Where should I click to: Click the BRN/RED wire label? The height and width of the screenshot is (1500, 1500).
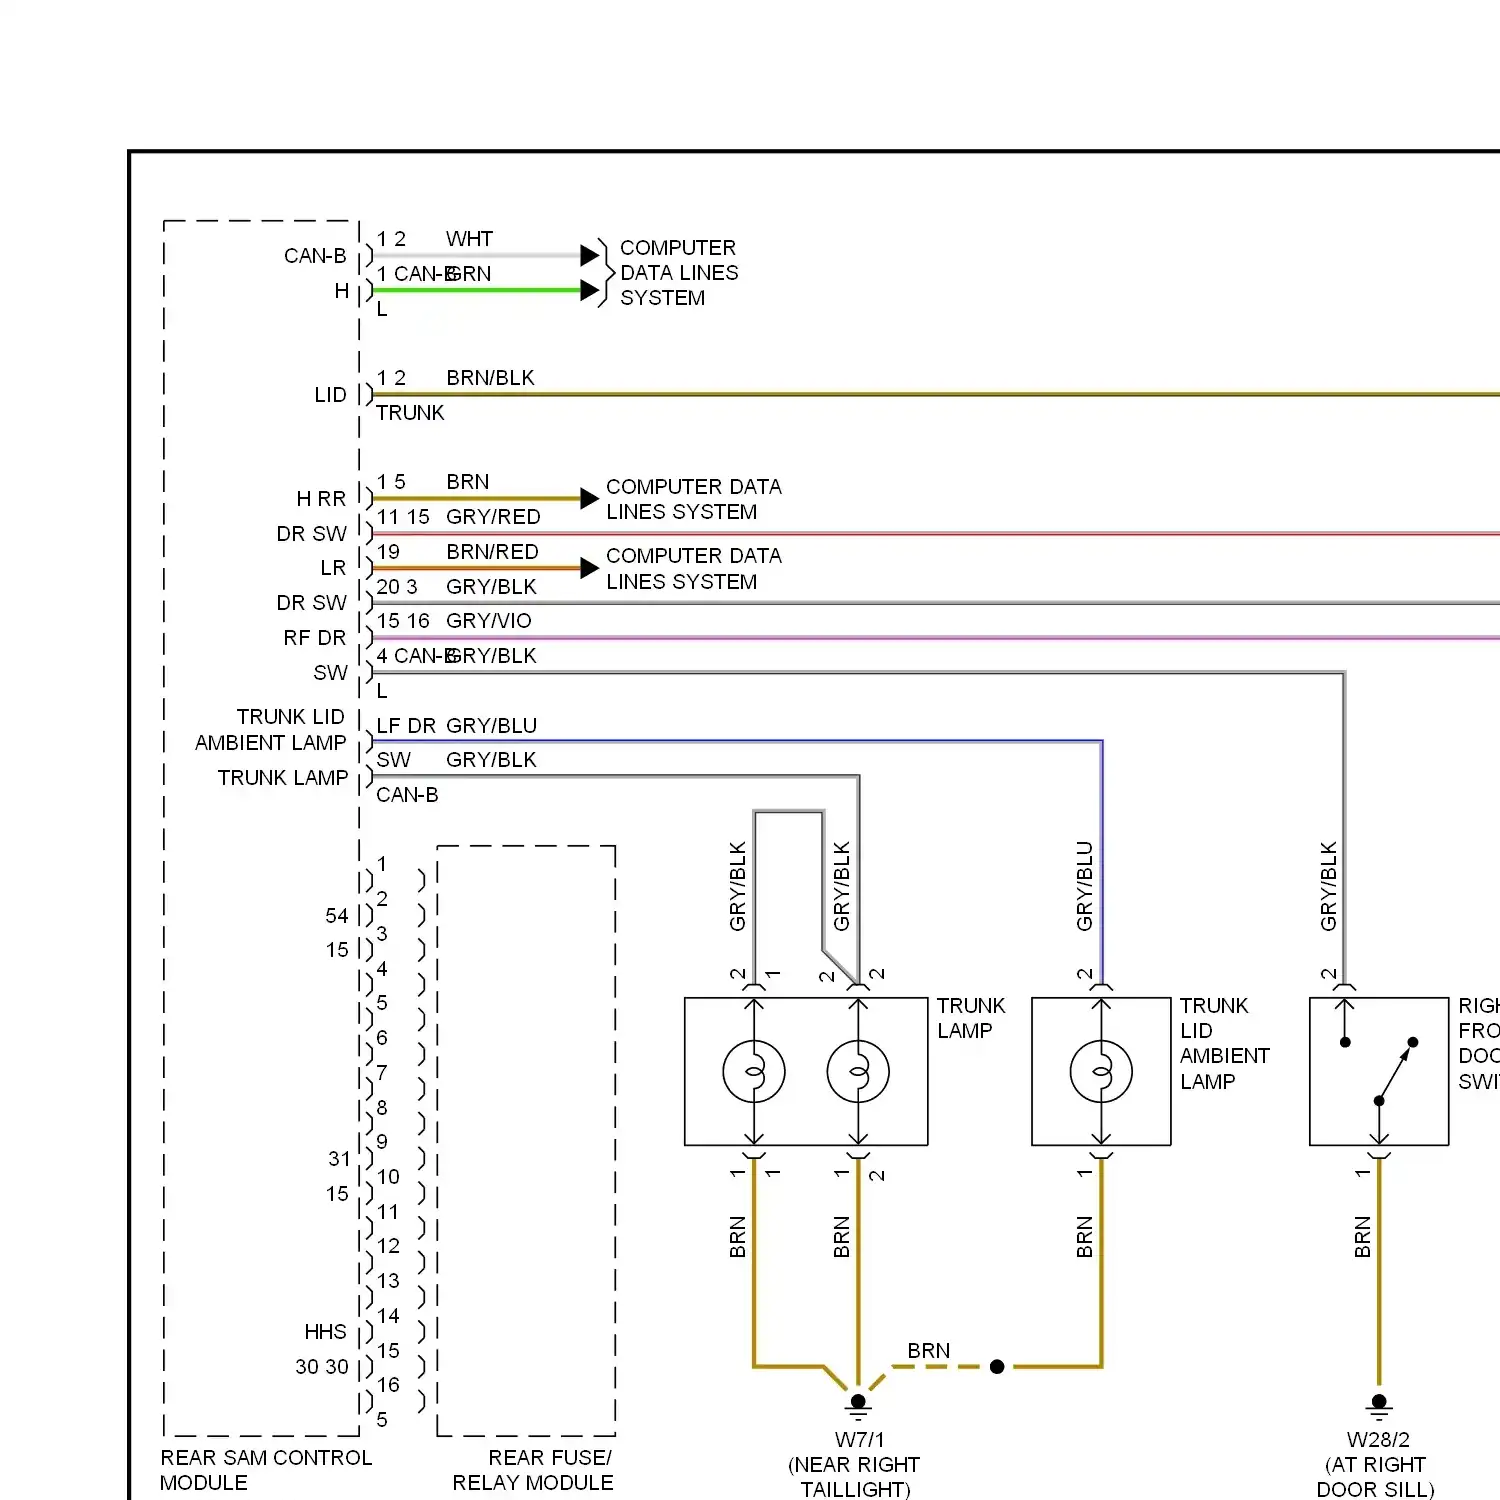coord(492,552)
